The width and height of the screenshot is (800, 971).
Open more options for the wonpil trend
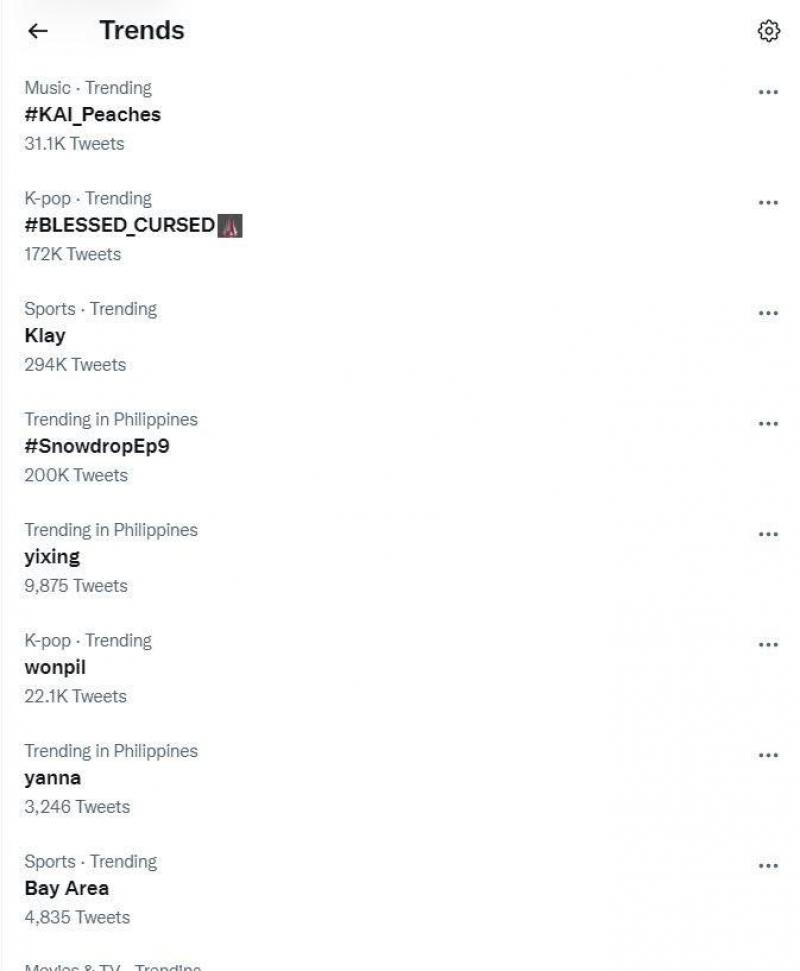click(x=768, y=644)
